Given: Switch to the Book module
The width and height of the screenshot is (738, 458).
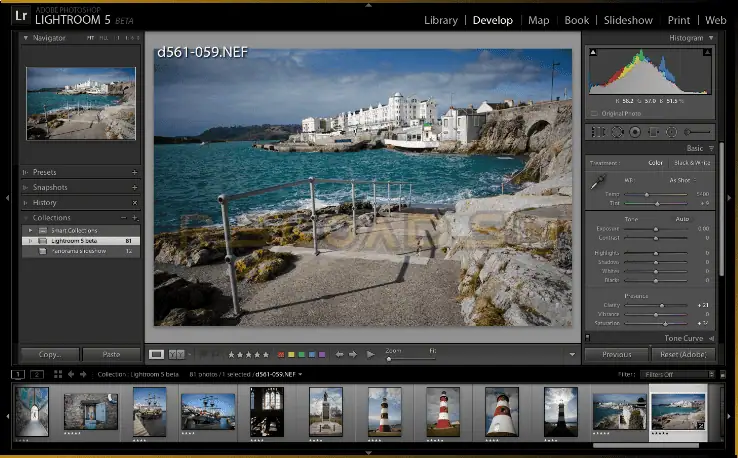Looking at the screenshot, I should tap(577, 20).
